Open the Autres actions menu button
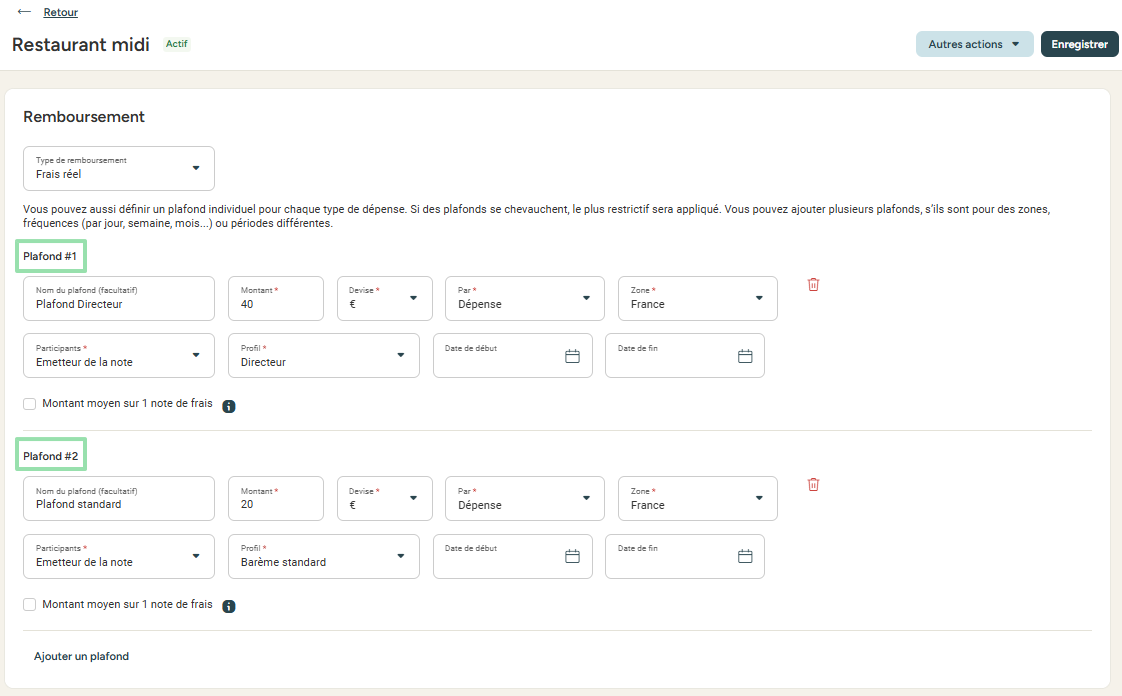1122x696 pixels. coord(975,44)
